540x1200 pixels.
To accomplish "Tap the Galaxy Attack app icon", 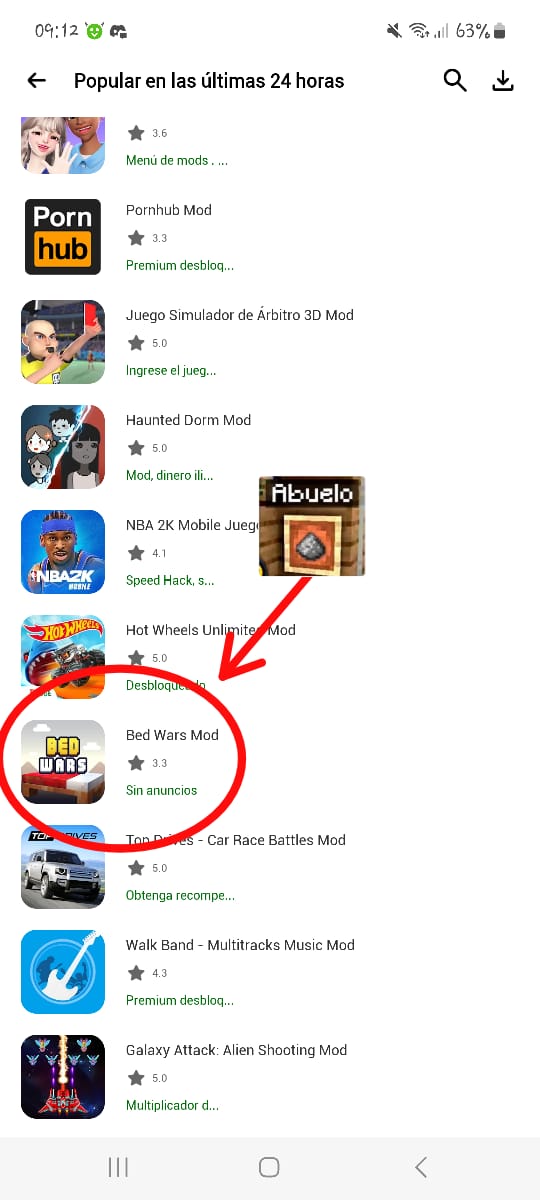I will pos(63,1077).
